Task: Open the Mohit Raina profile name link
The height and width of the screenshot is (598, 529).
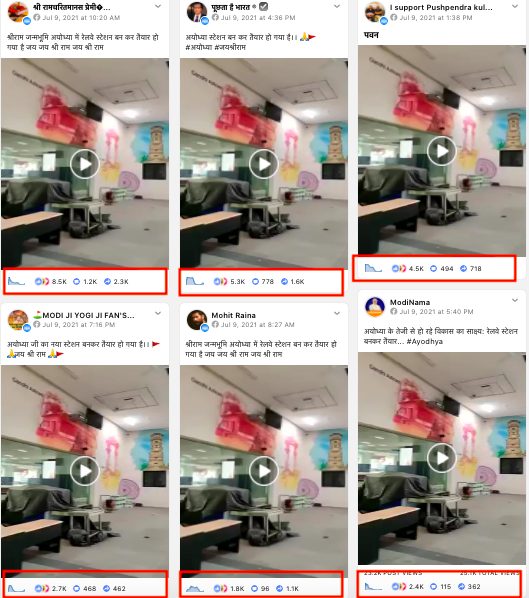Action: click(233, 315)
